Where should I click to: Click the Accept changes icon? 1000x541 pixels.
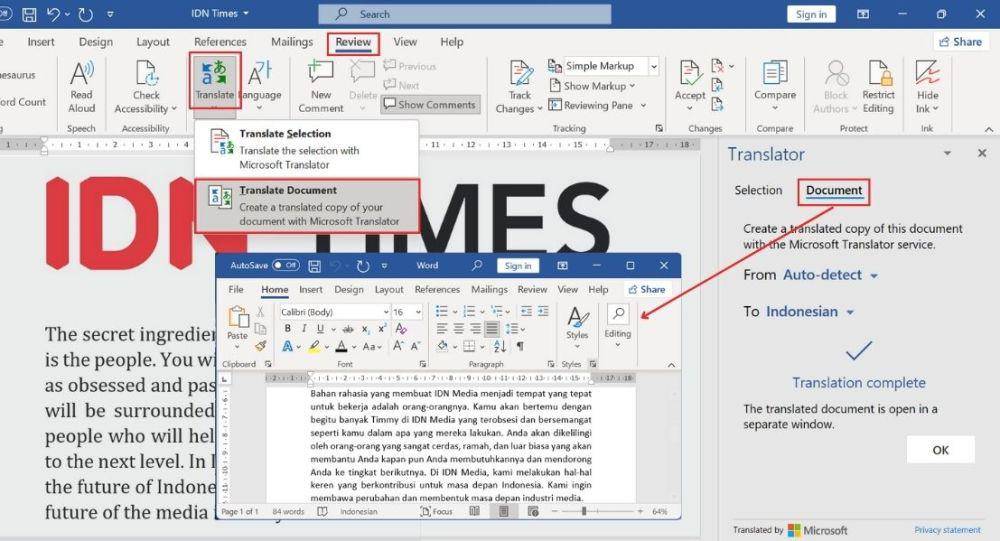pos(690,73)
